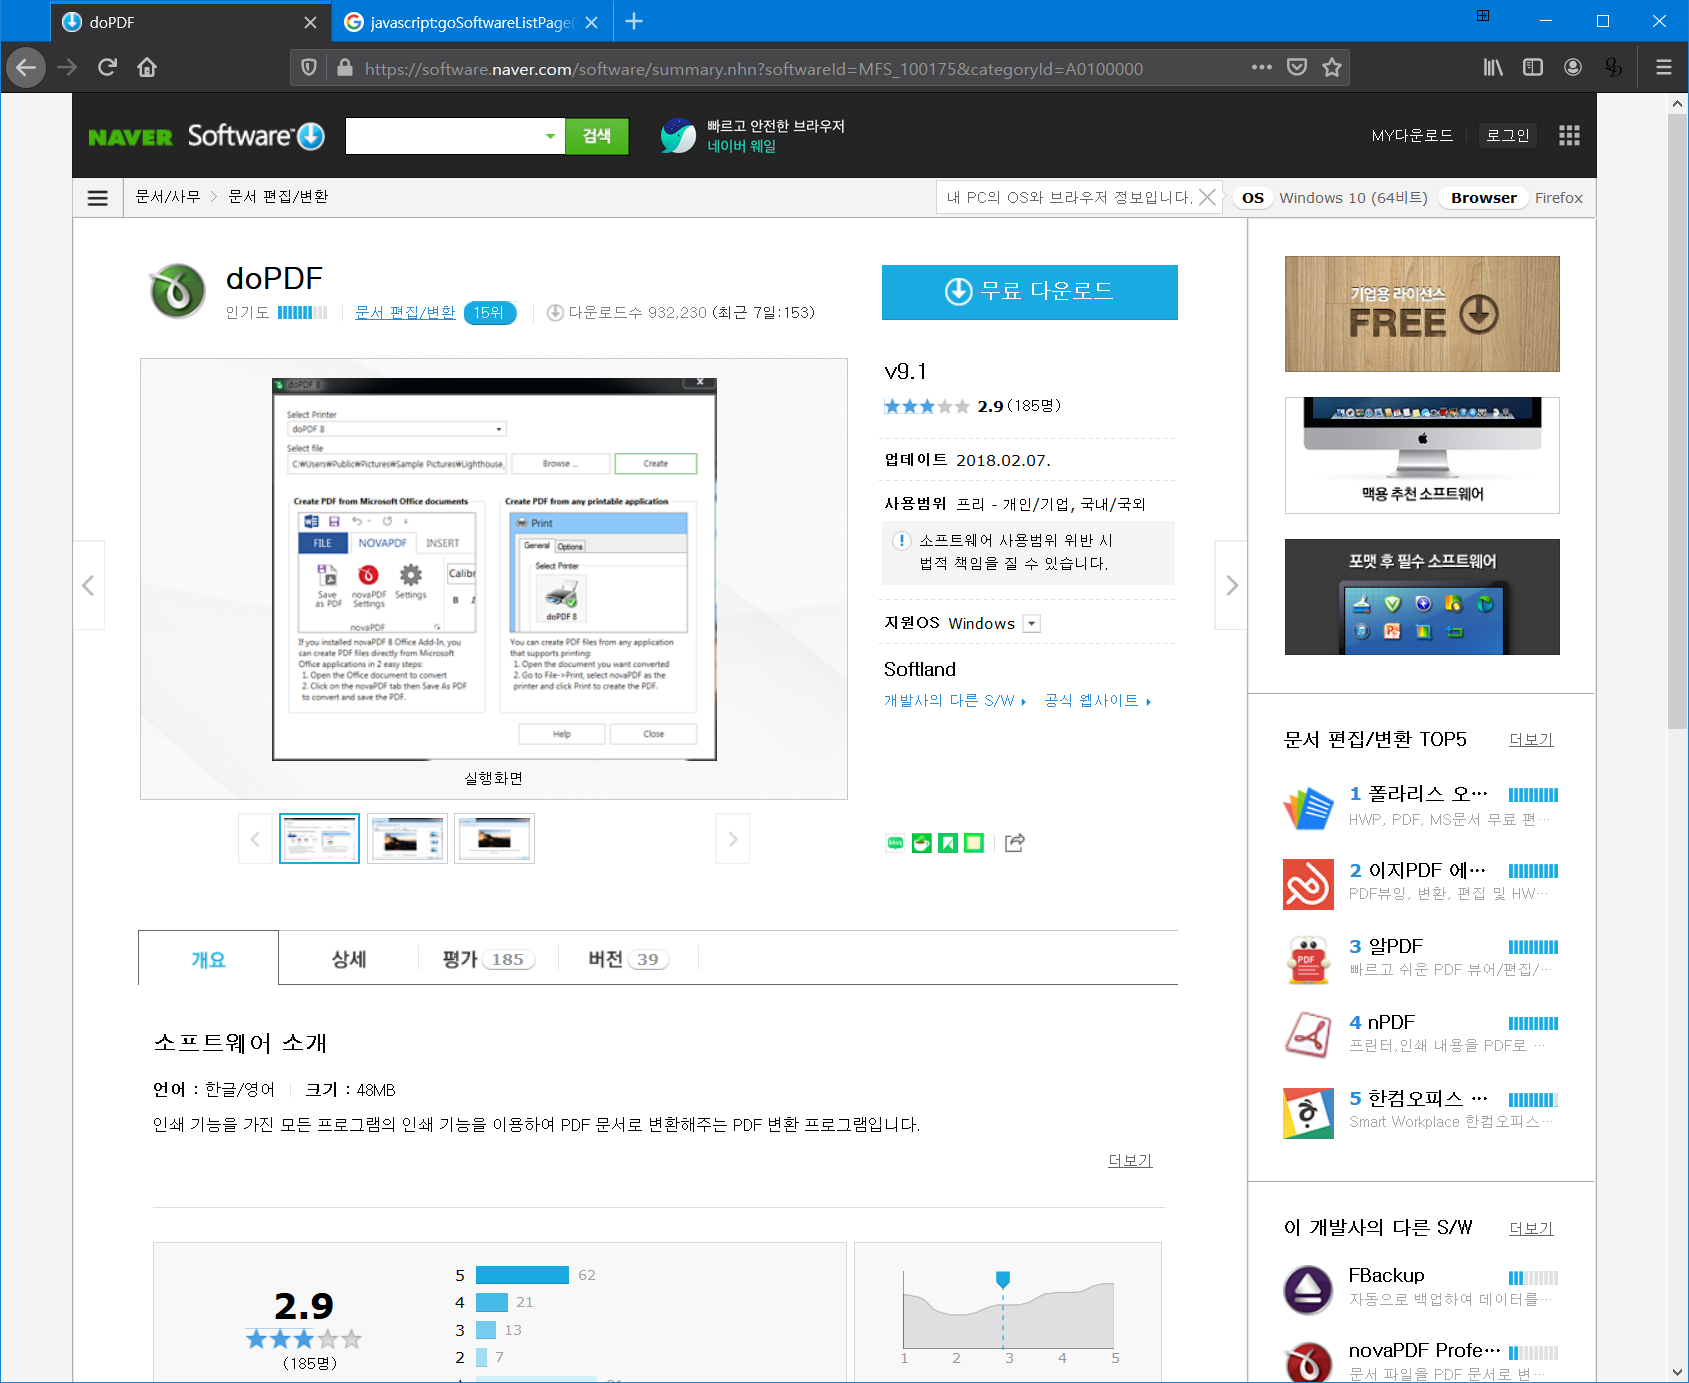Screen dimensions: 1689x1383
Task: Advance thumbnail strip right arrow
Action: [x=732, y=839]
